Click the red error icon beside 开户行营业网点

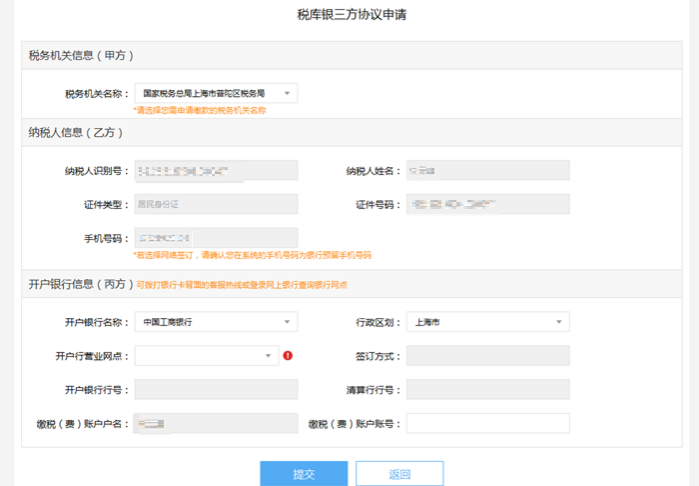[288, 355]
